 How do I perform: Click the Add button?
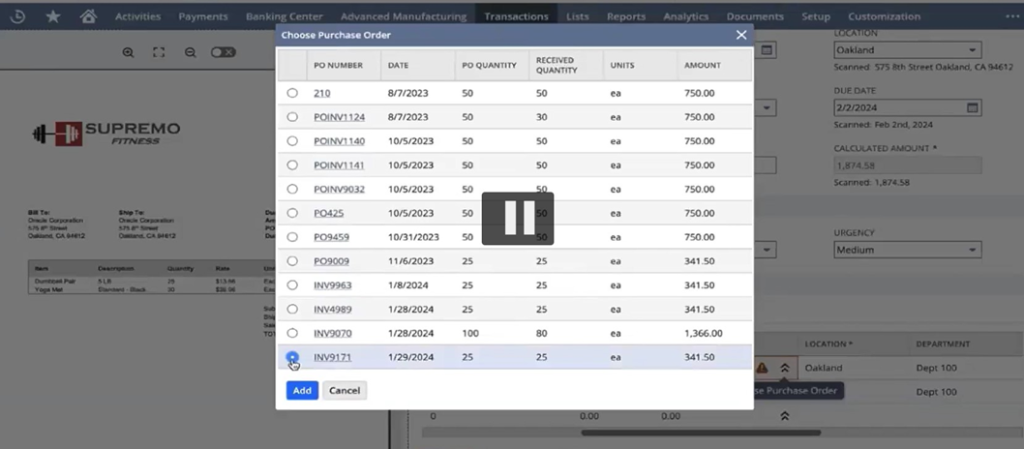[x=302, y=390]
